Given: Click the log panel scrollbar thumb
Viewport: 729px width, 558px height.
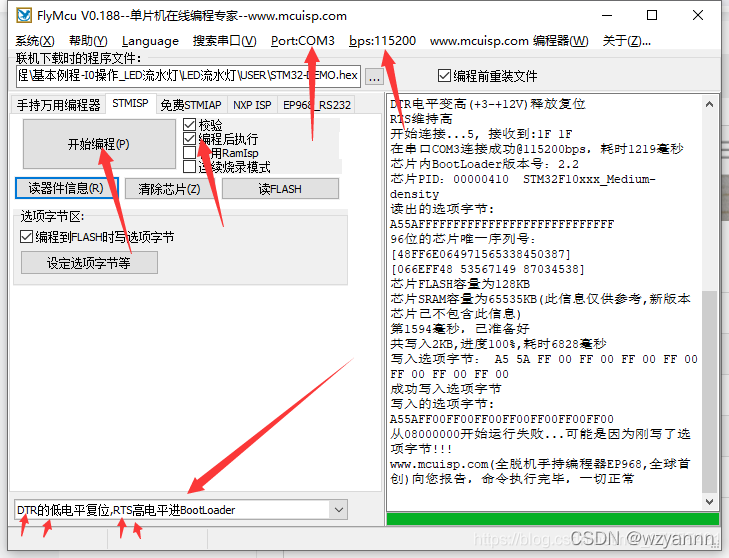Looking at the screenshot, I should coord(709,392).
